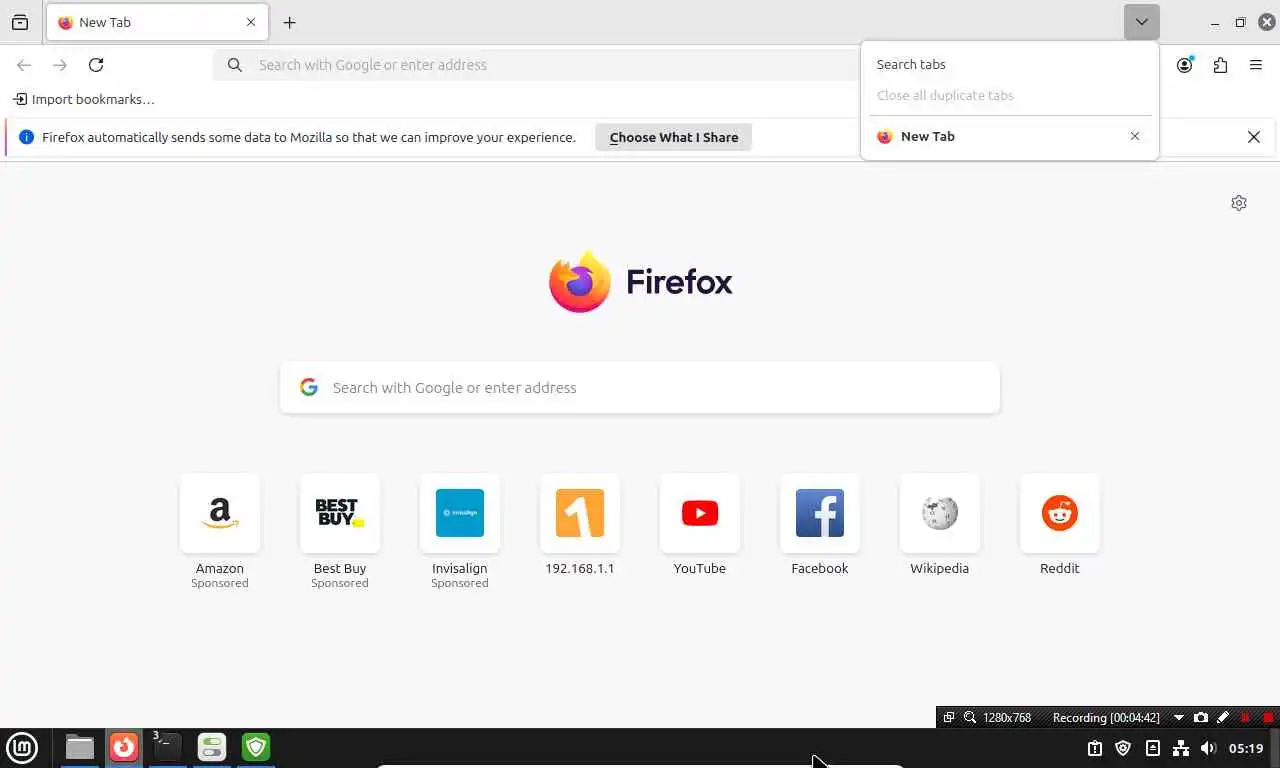Go forward one page
This screenshot has height=768, width=1280.
pyautogui.click(x=60, y=65)
